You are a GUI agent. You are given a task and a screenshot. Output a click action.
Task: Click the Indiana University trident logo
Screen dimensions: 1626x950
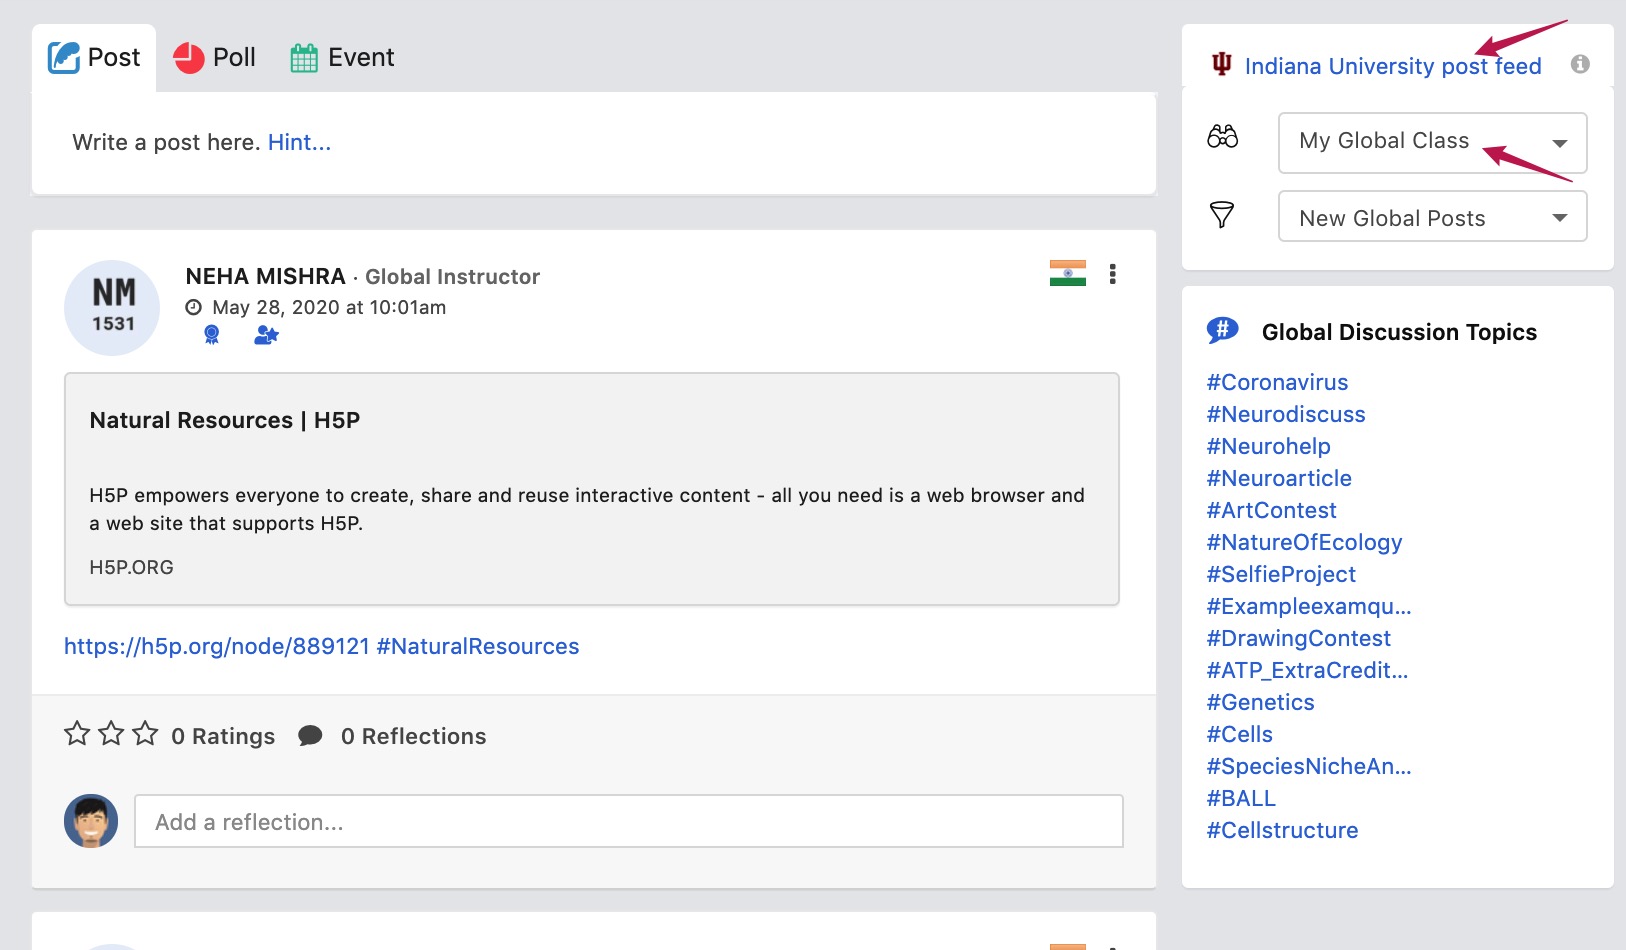[x=1221, y=64]
